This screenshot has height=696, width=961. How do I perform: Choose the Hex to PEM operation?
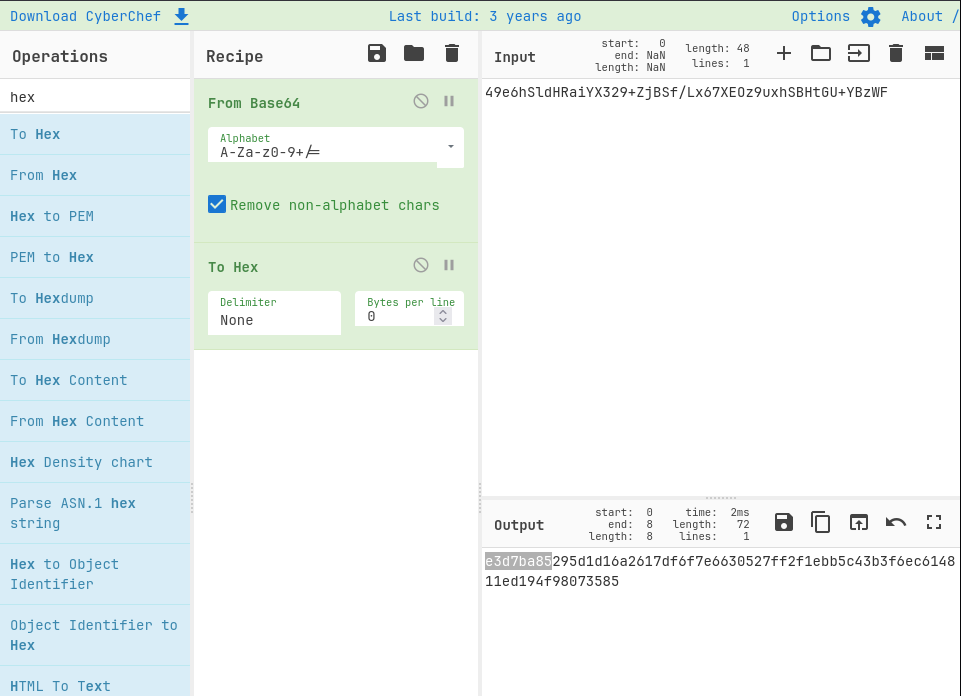click(95, 216)
